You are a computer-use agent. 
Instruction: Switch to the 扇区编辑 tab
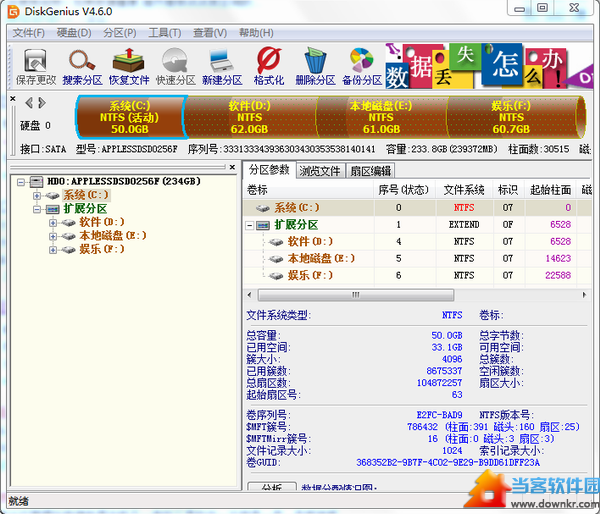[x=370, y=171]
